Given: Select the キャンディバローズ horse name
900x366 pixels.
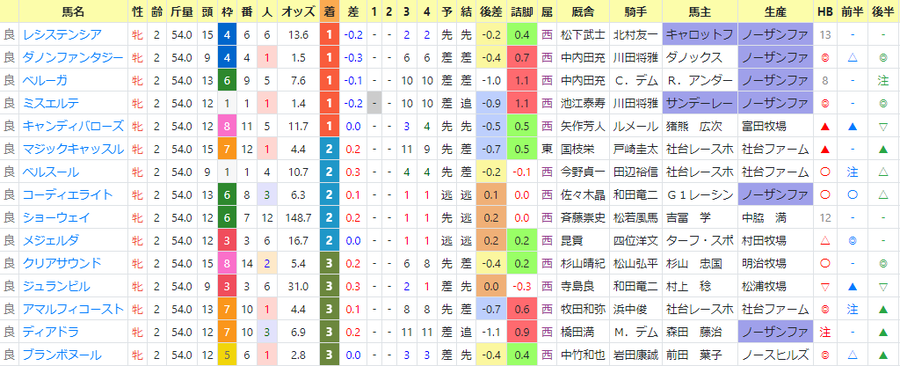Looking at the screenshot, I should [72, 126].
